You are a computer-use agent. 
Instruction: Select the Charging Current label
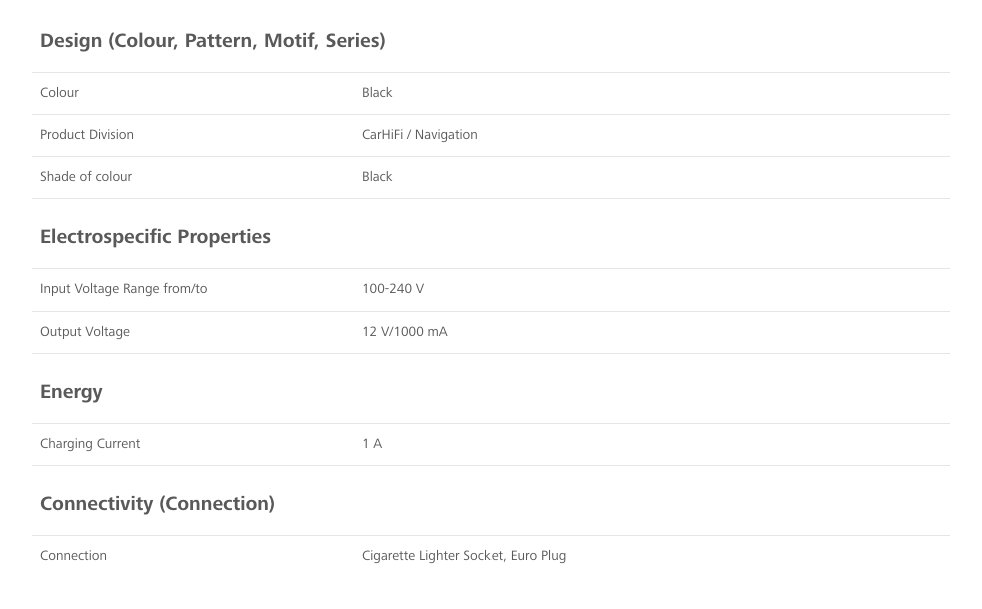coord(90,444)
